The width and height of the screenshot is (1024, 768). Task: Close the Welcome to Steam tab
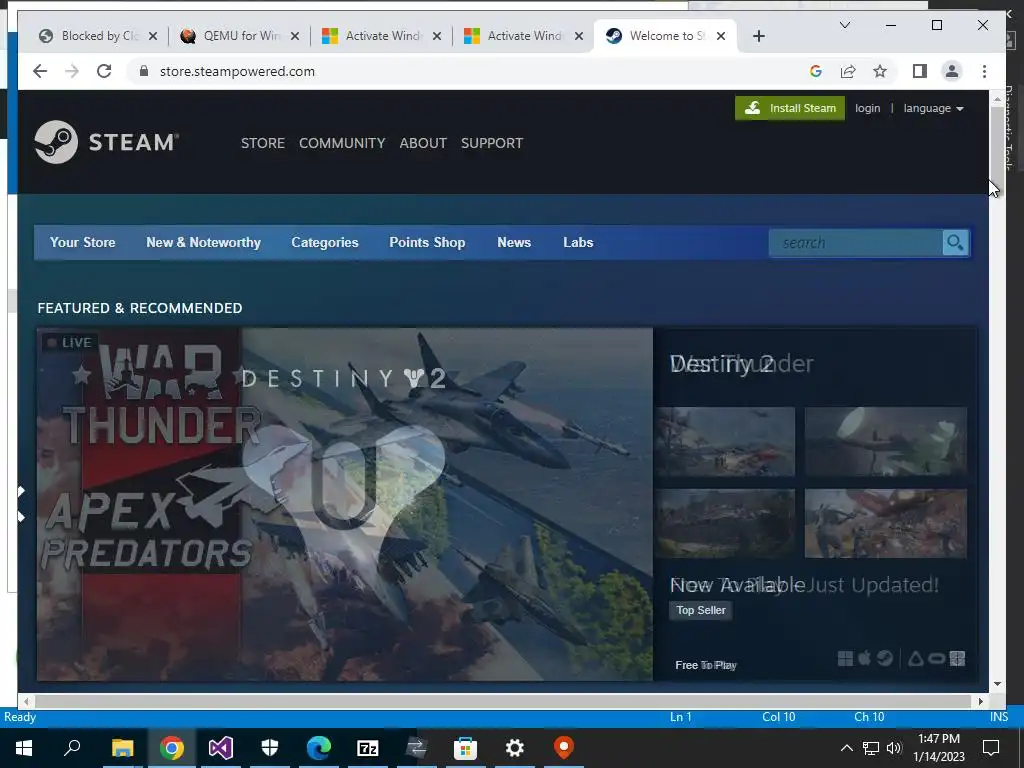click(x=721, y=36)
